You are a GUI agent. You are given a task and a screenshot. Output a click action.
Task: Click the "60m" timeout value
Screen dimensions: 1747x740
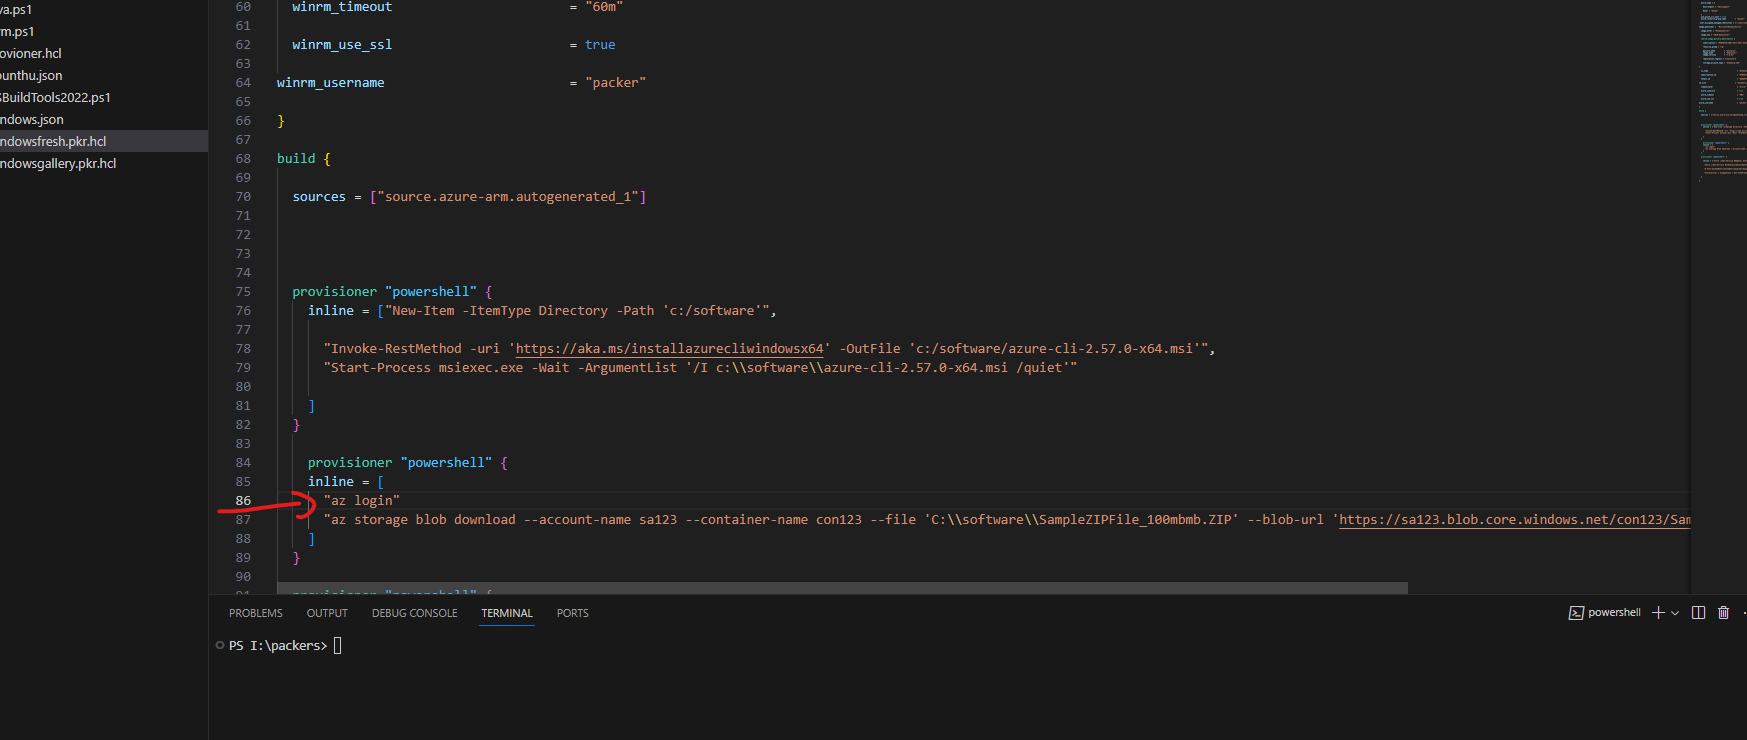pyautogui.click(x=604, y=7)
